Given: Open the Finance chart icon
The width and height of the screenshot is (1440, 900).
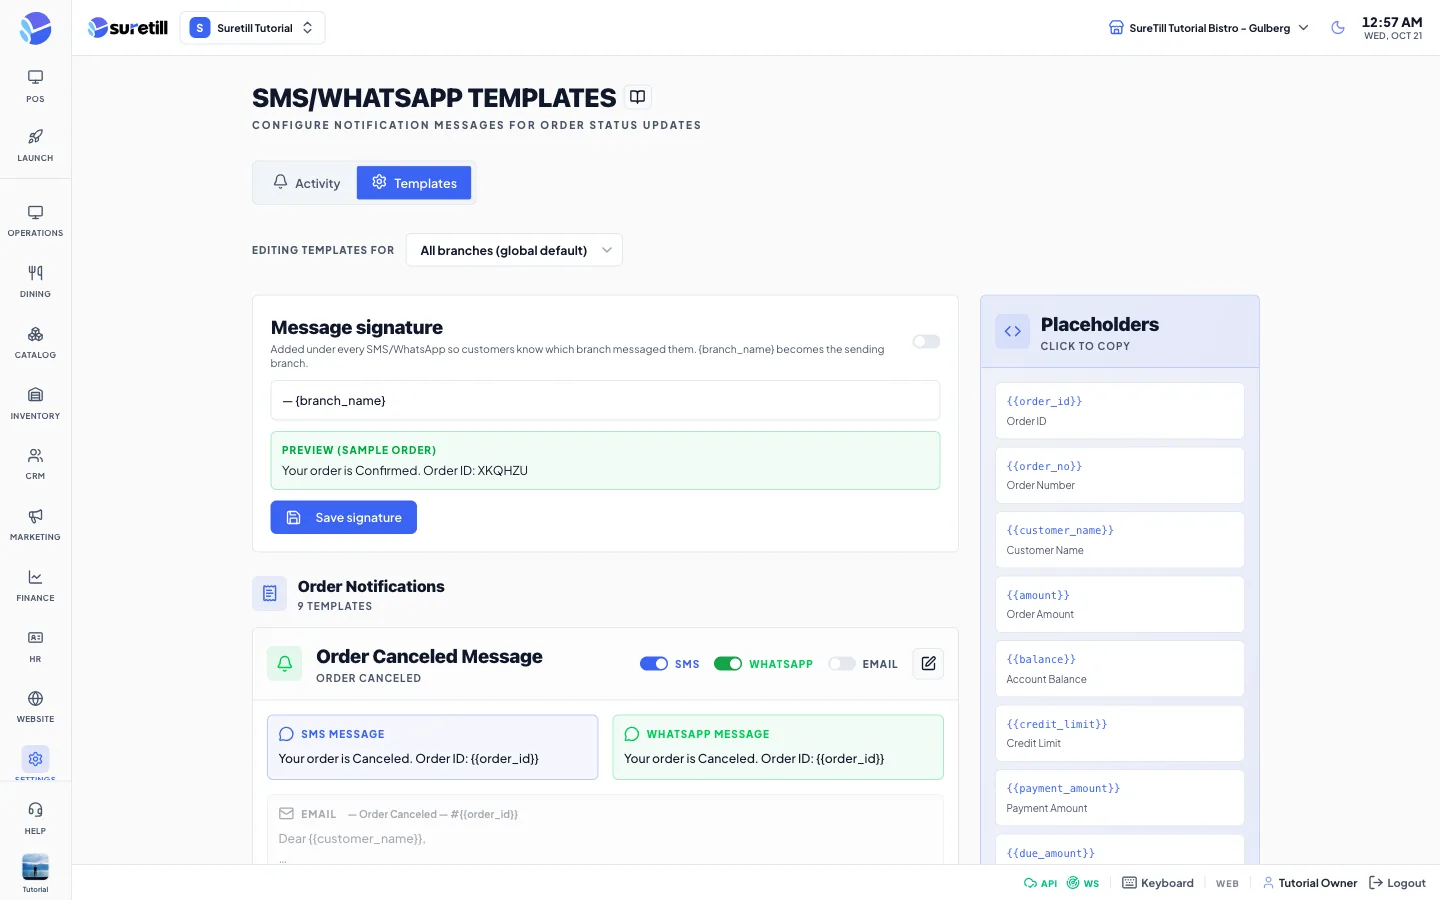Looking at the screenshot, I should coord(35,586).
